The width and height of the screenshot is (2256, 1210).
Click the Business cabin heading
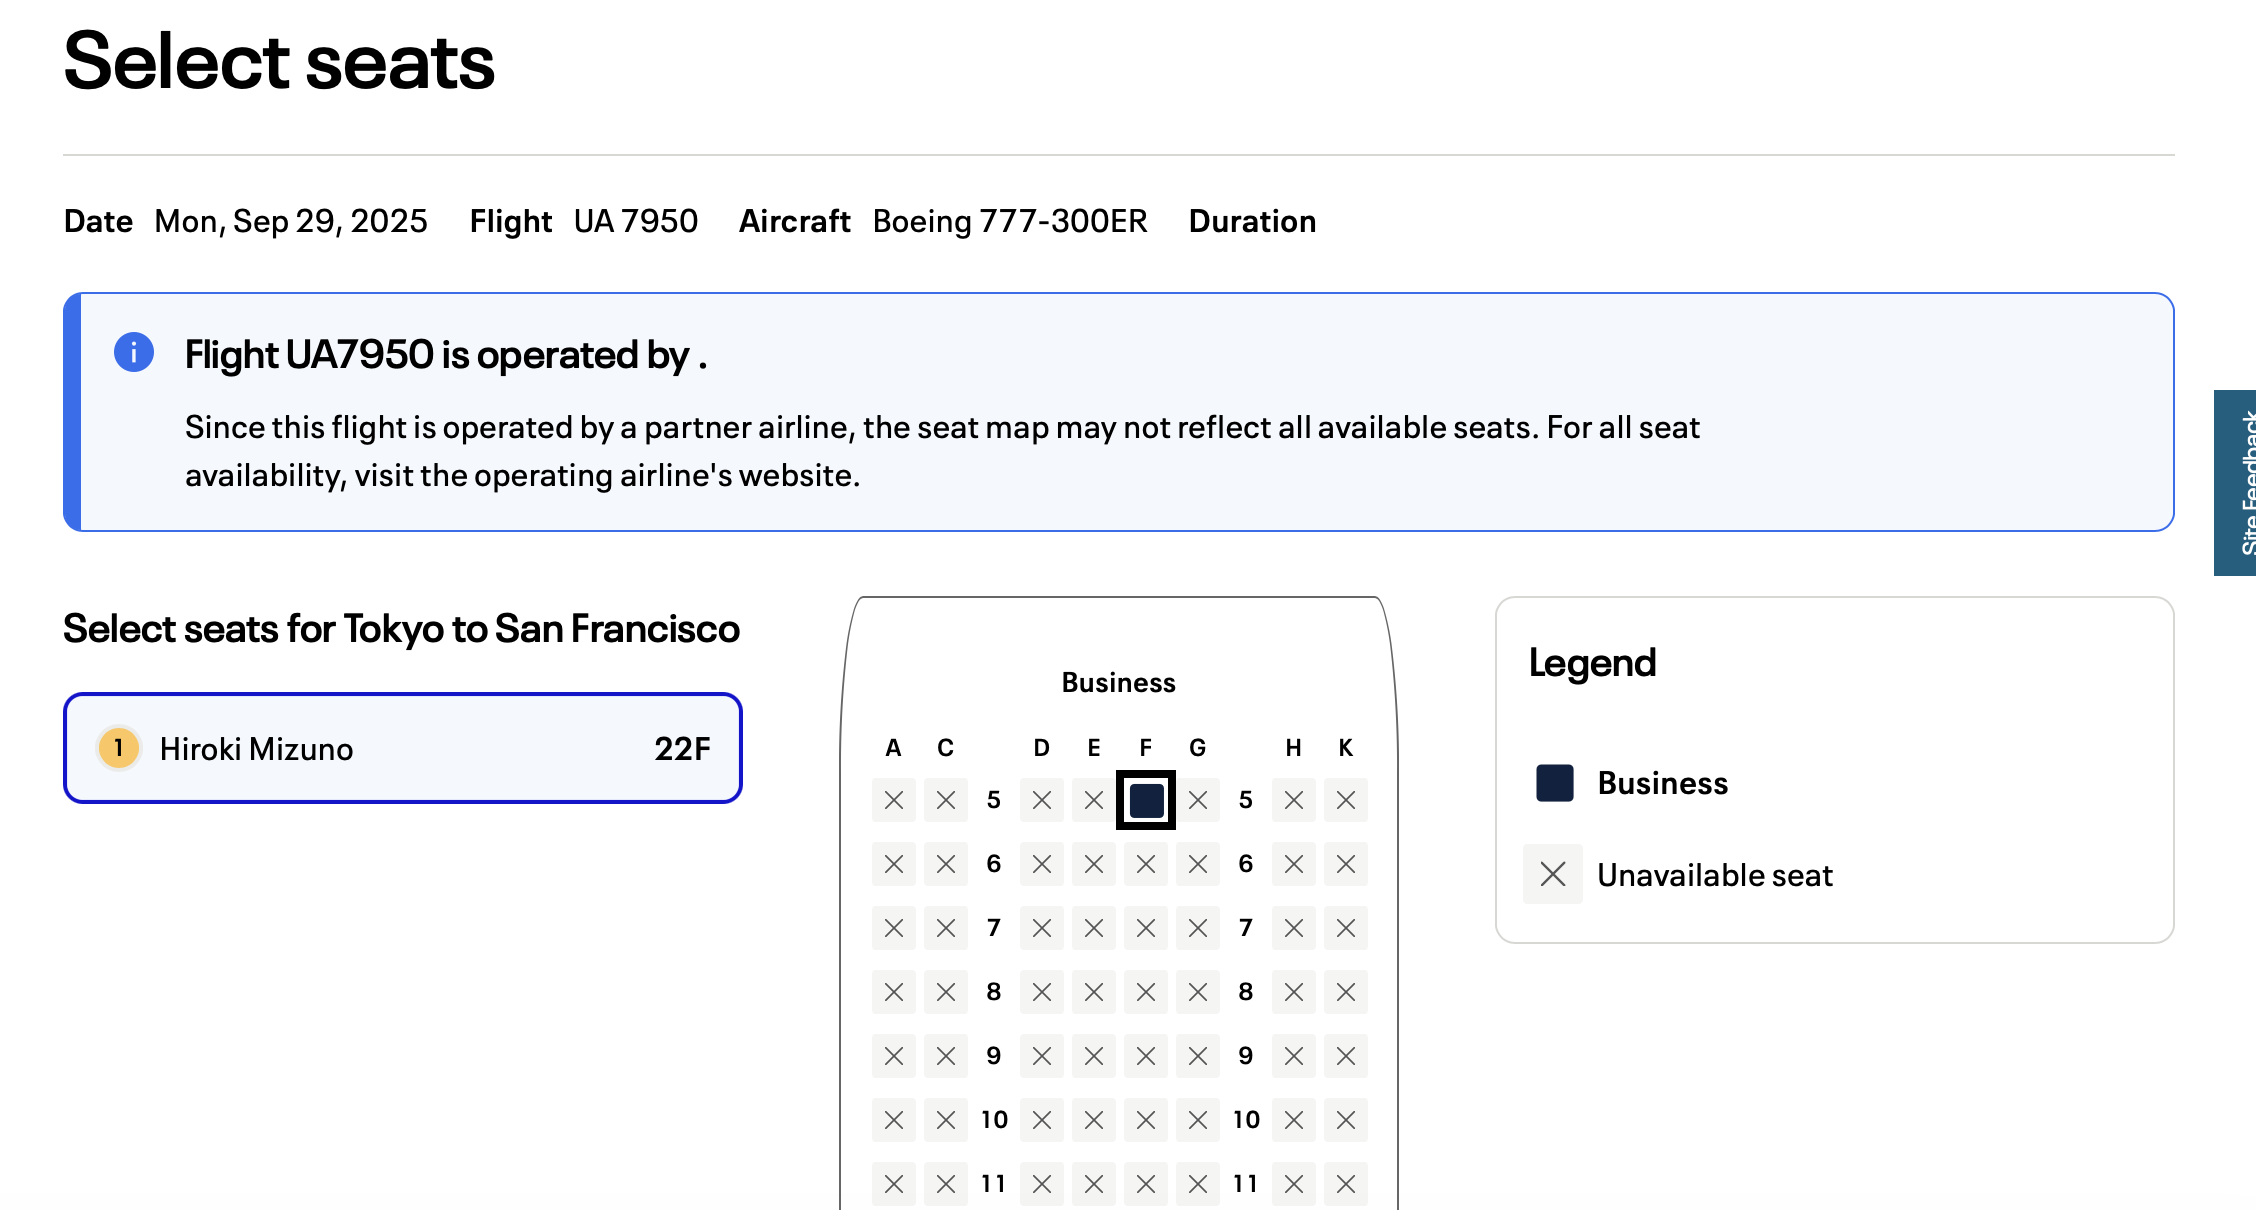pos(1118,683)
